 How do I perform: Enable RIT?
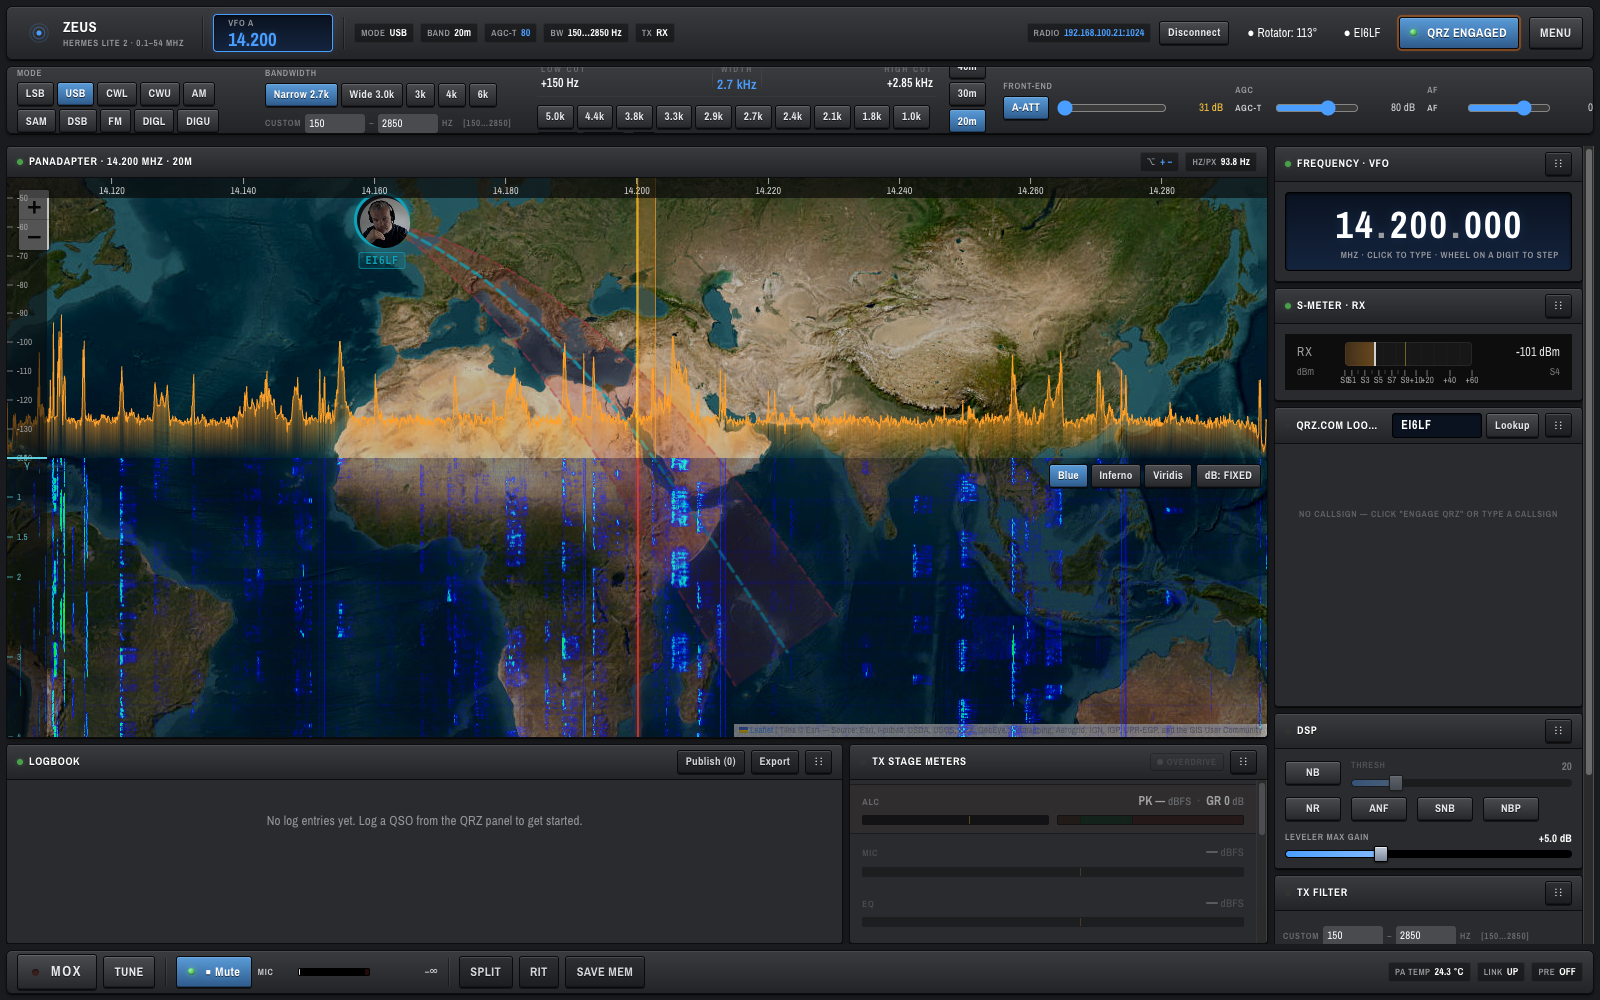[538, 972]
